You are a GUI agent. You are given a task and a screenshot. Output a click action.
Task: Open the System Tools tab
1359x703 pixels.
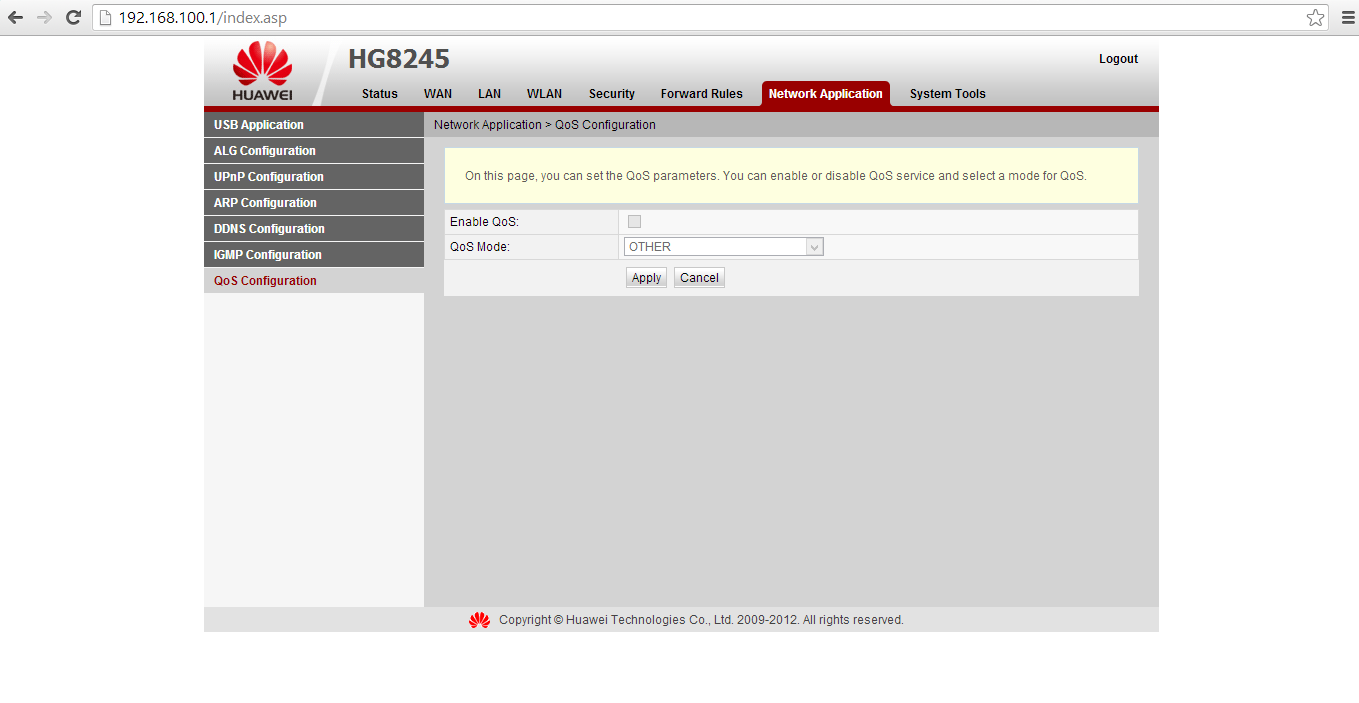(948, 94)
